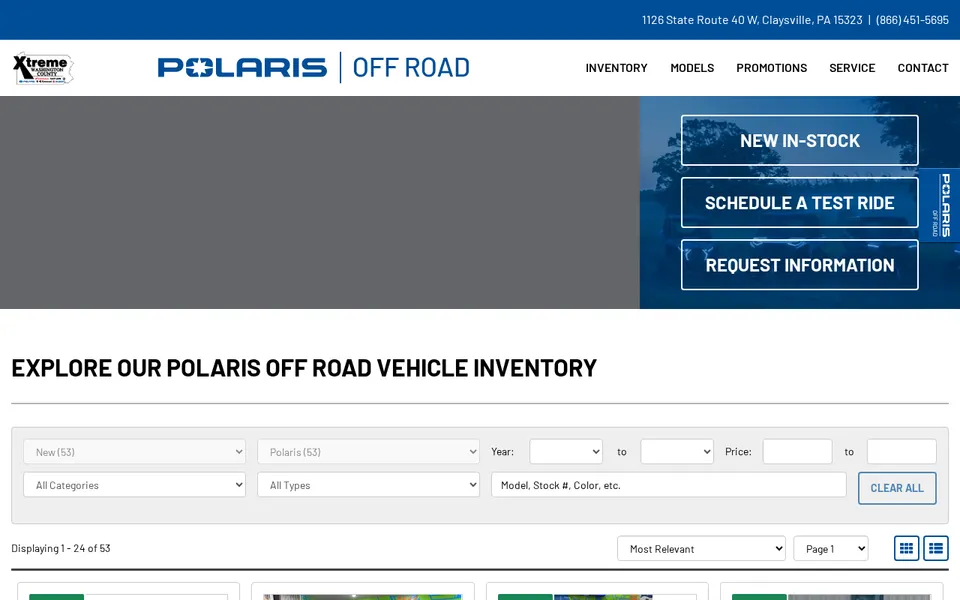Expand the New (53) condition dropdown
Viewport: 960px width, 600px height.
click(x=135, y=452)
